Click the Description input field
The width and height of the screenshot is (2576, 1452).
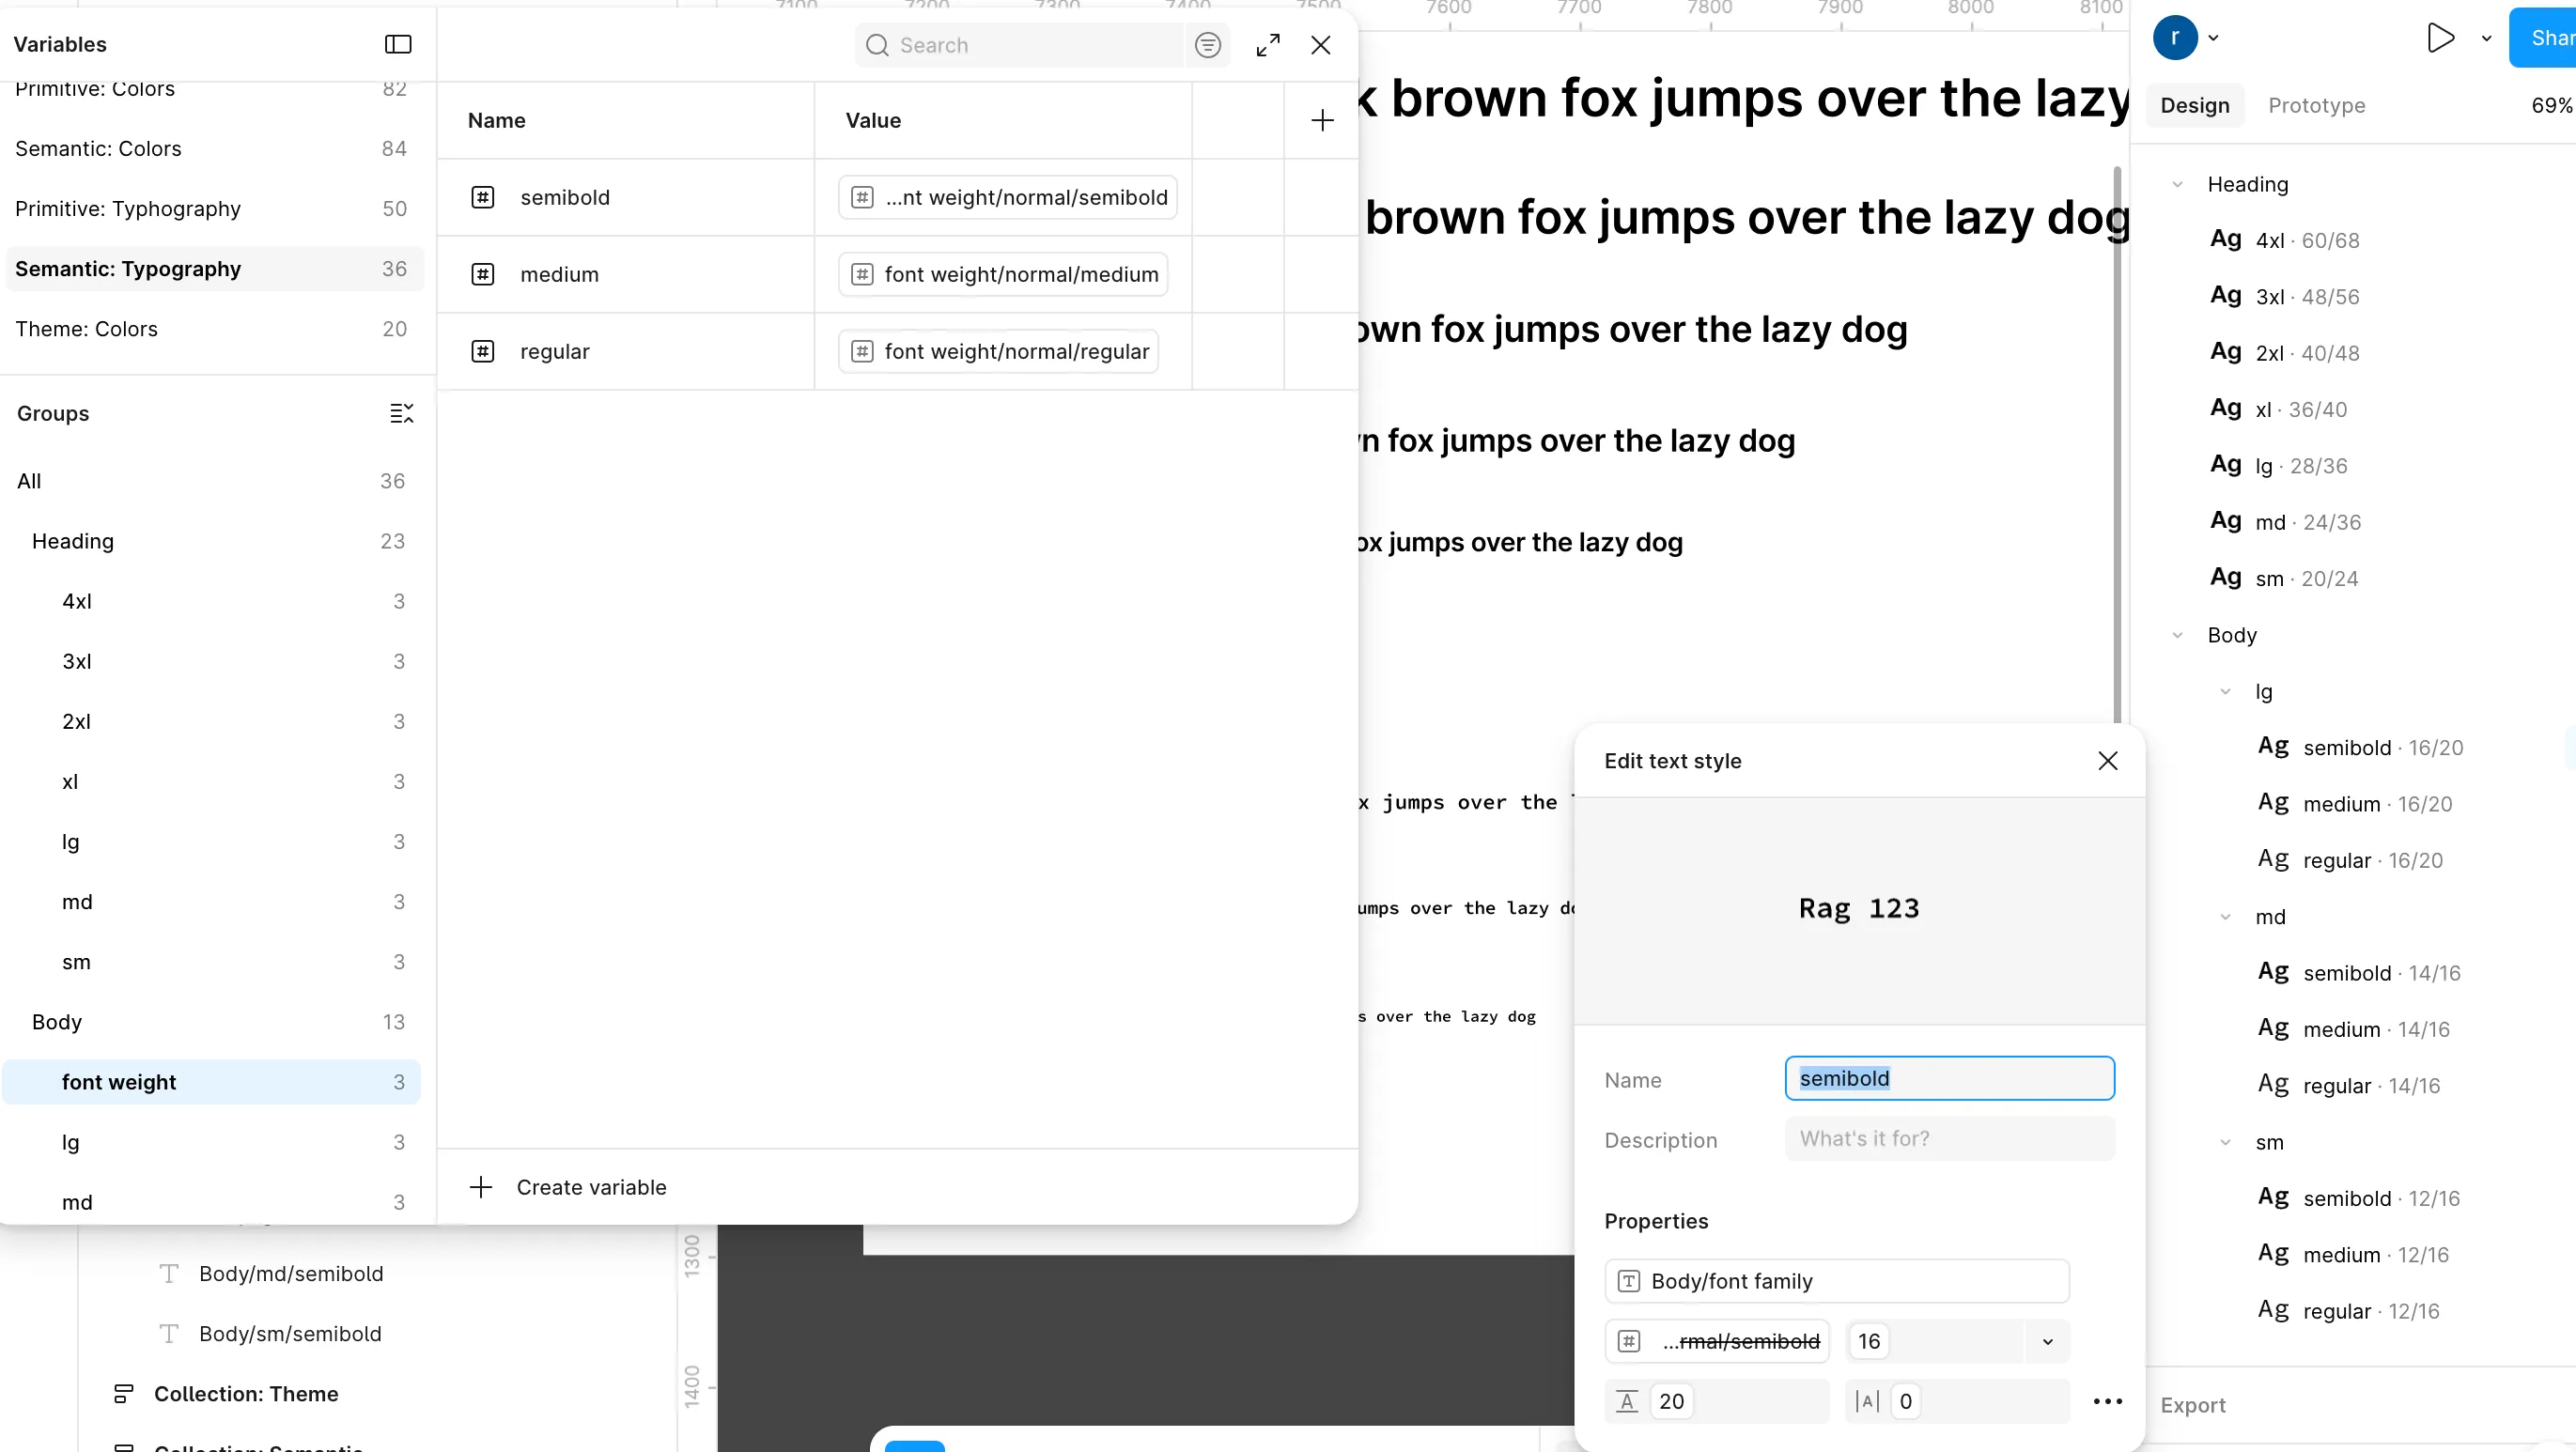tap(1948, 1138)
